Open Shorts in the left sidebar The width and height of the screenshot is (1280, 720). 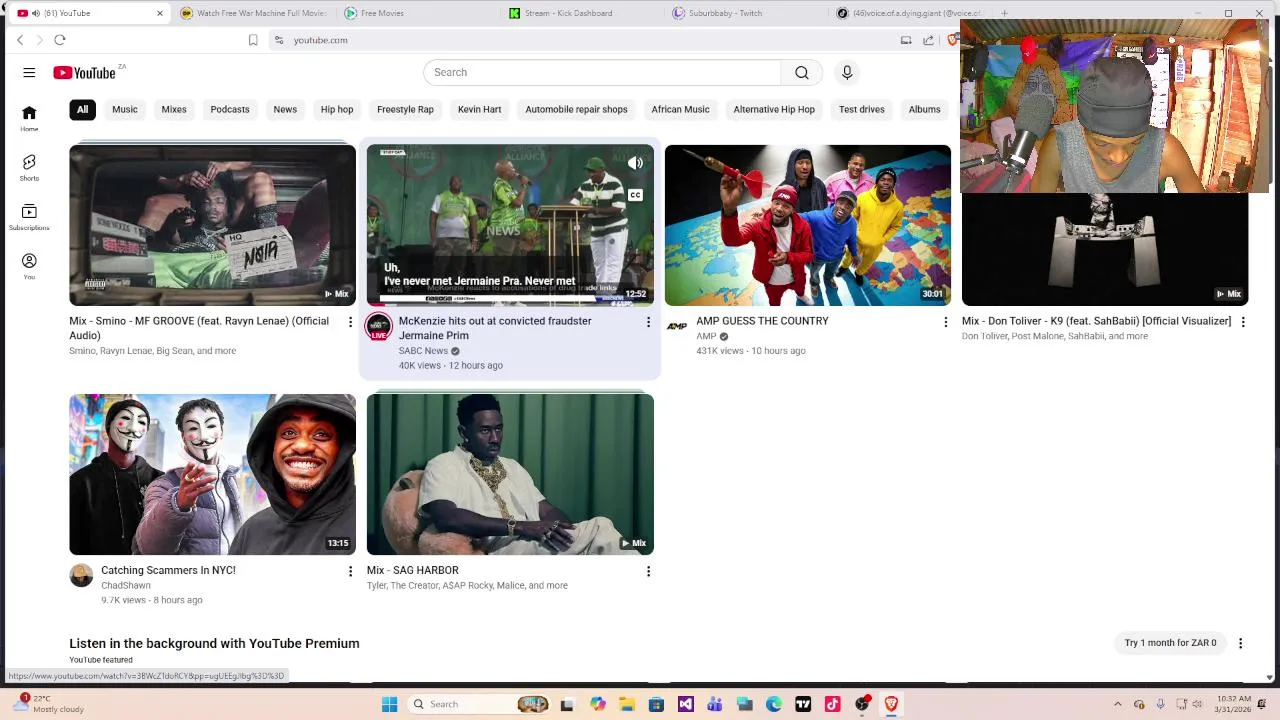click(29, 167)
